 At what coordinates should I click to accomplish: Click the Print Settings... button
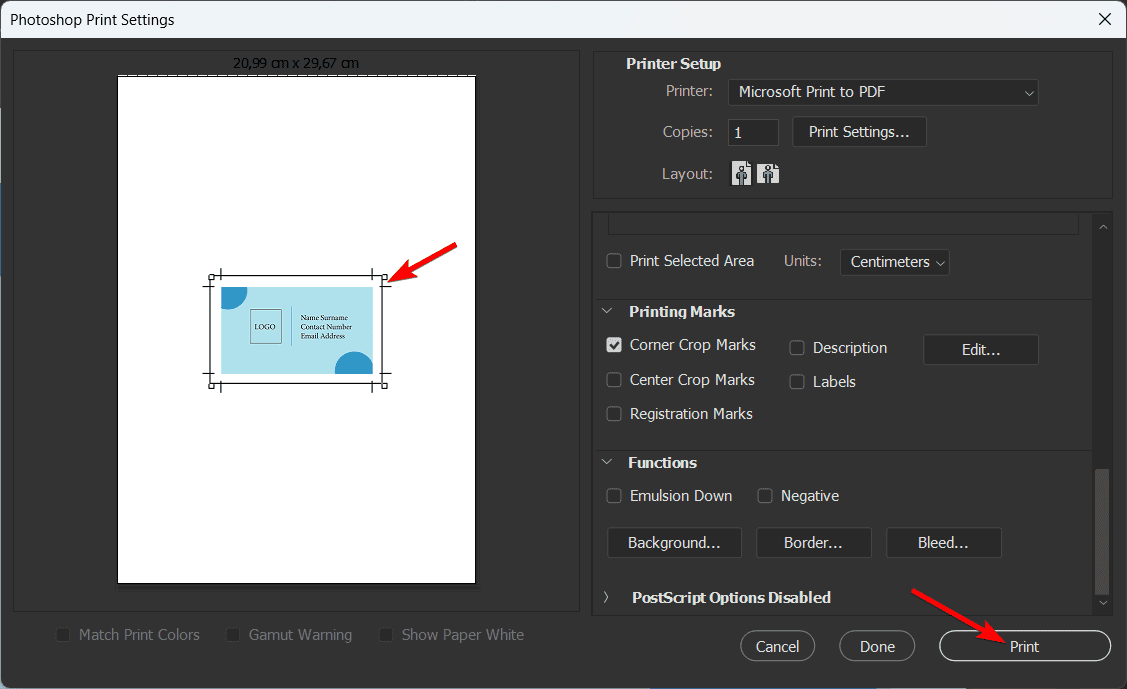click(859, 132)
